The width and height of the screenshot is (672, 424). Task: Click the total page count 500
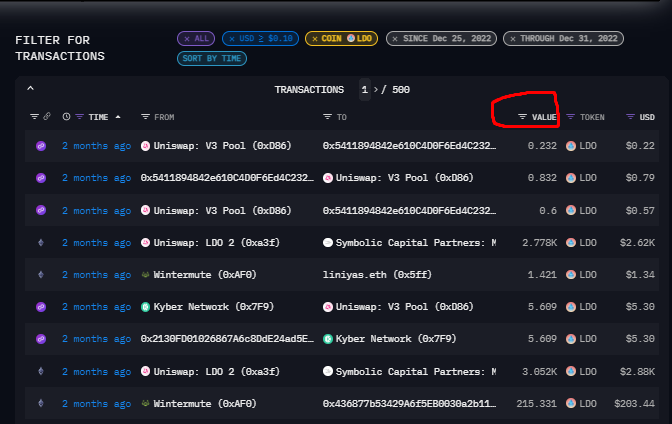401,90
